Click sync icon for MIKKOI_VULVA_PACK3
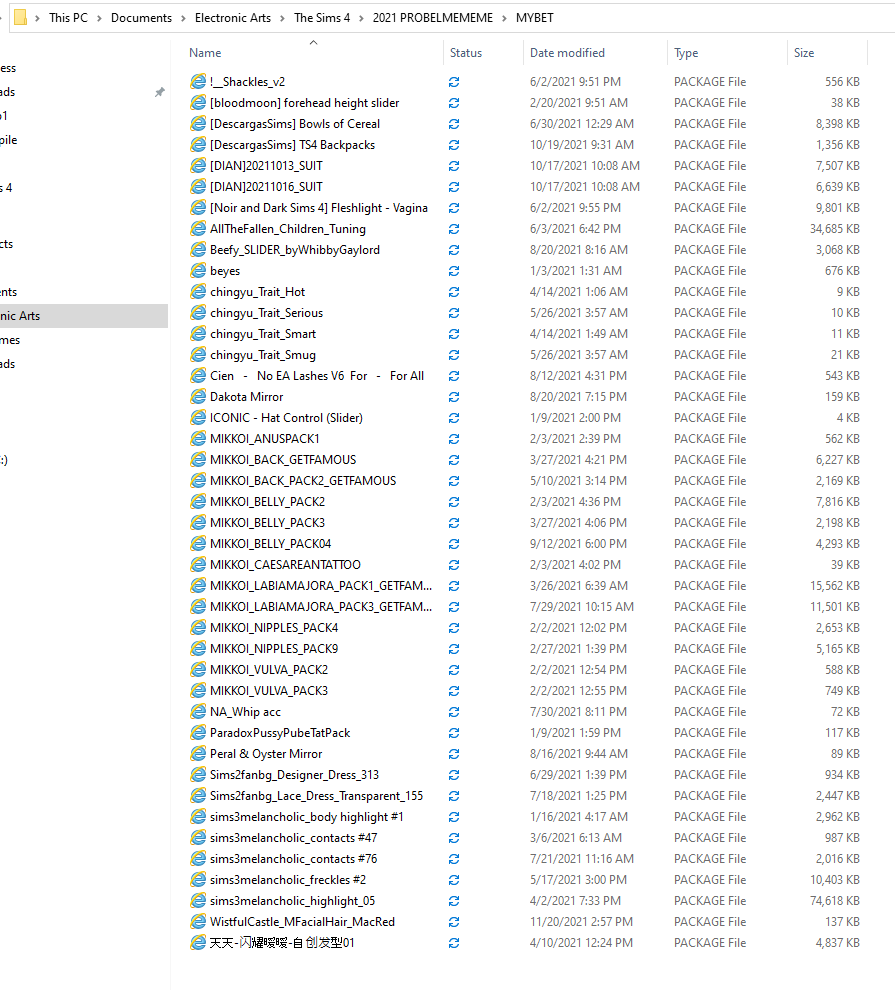Screen dimensions: 895x990 pyautogui.click(x=454, y=691)
